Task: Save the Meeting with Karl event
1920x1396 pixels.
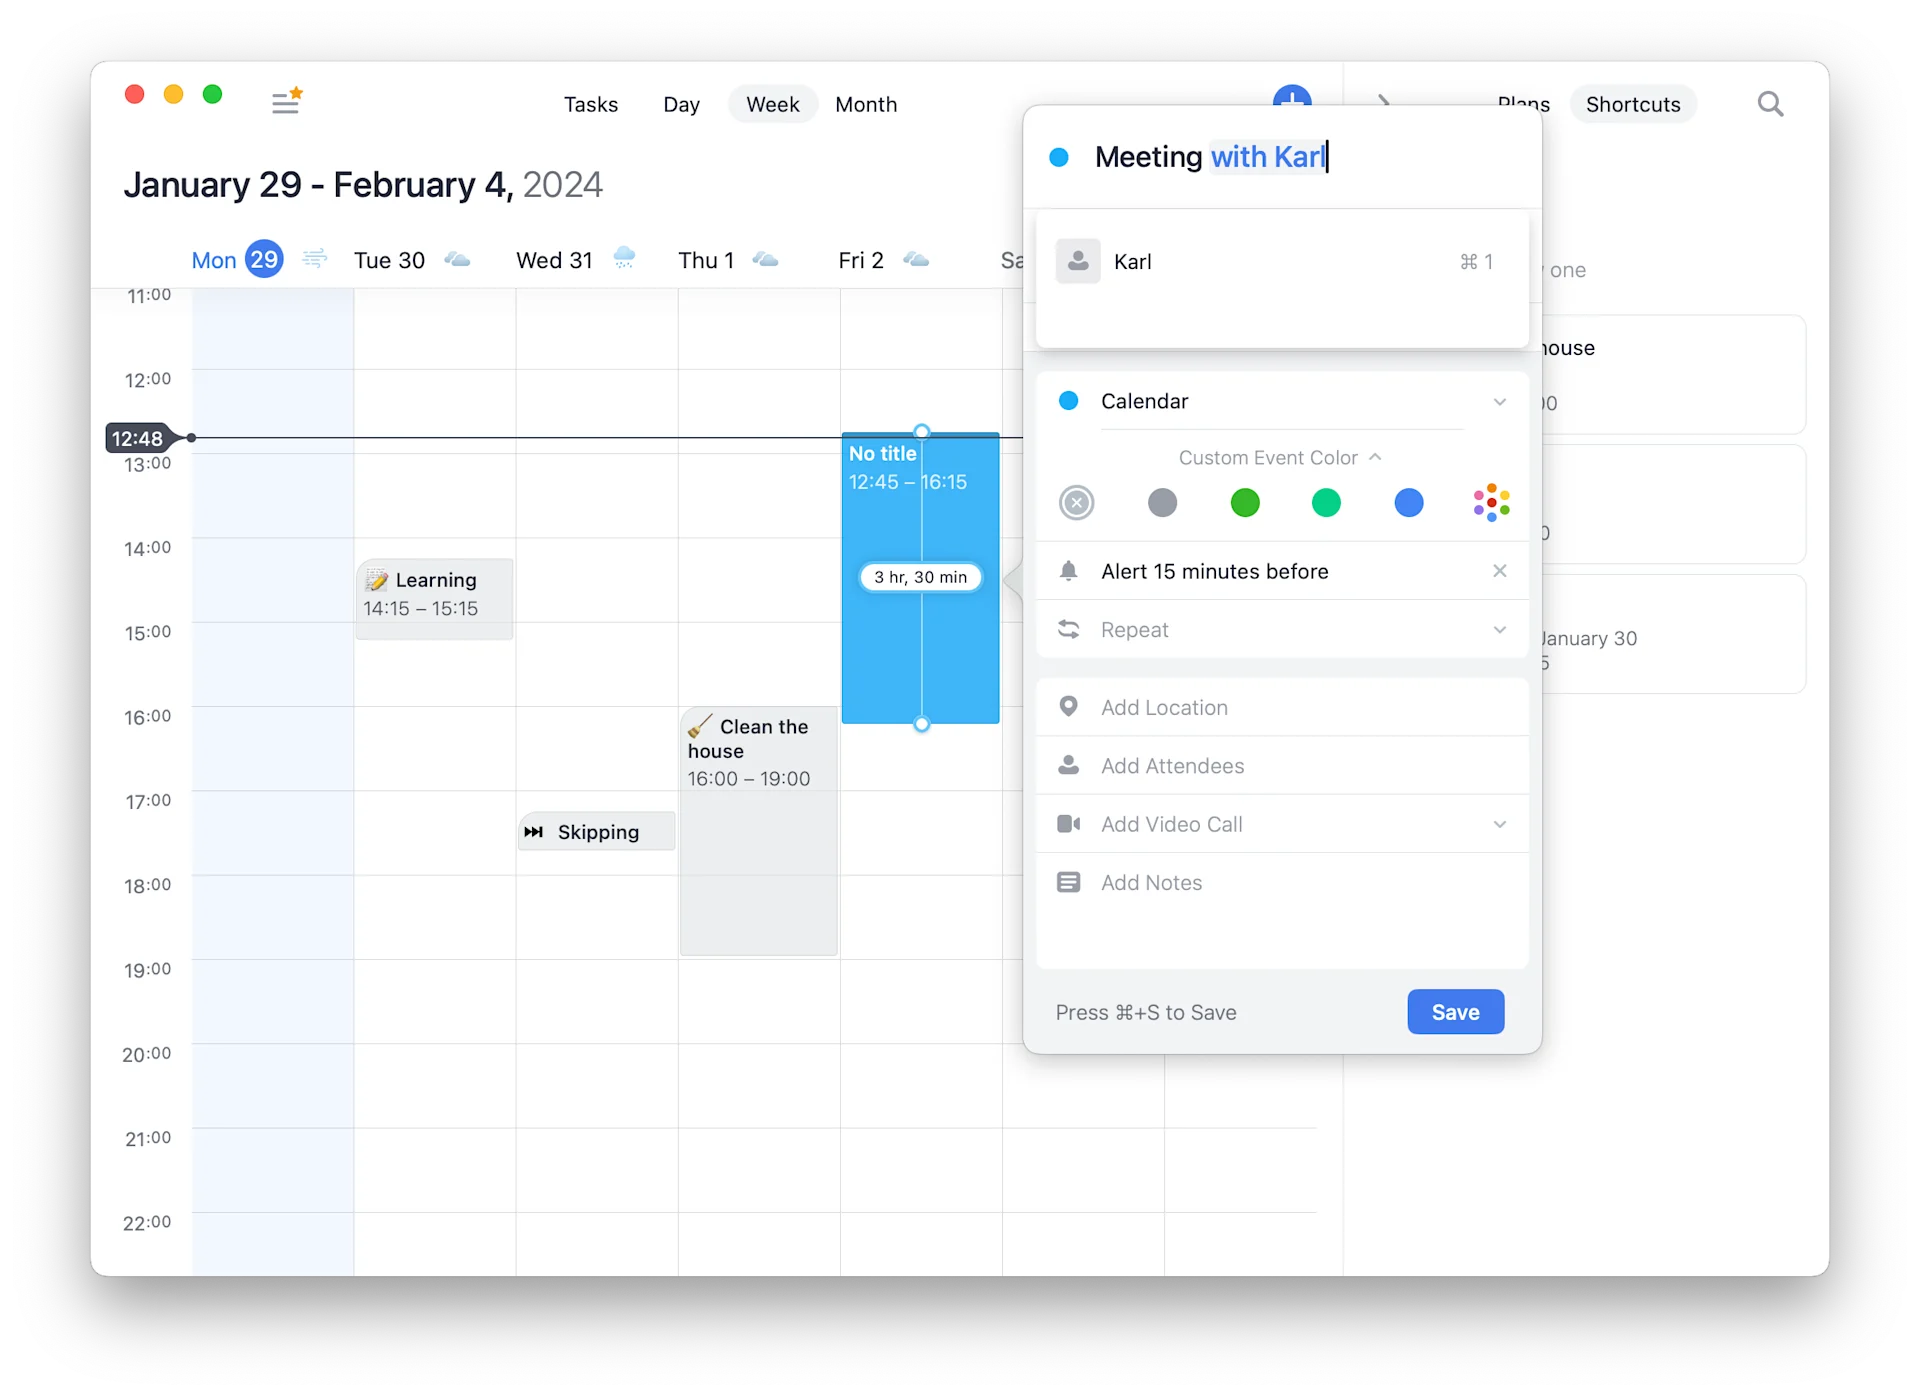Action: click(x=1452, y=1011)
